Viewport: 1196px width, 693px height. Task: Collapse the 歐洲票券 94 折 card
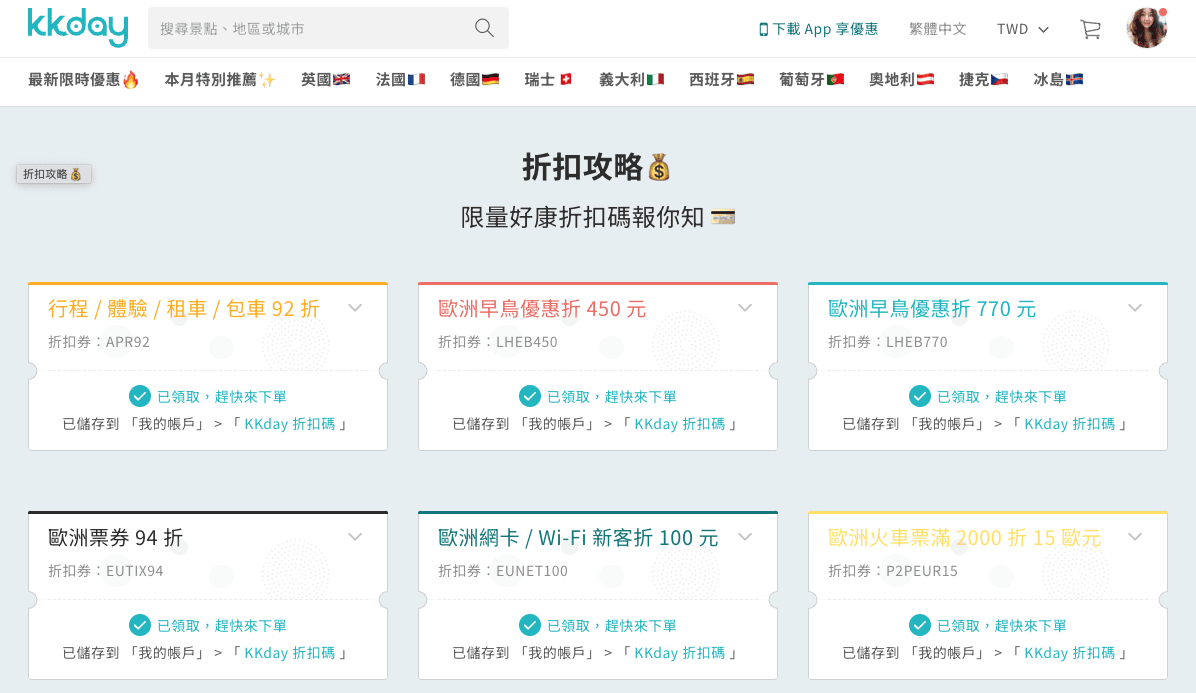tap(355, 536)
